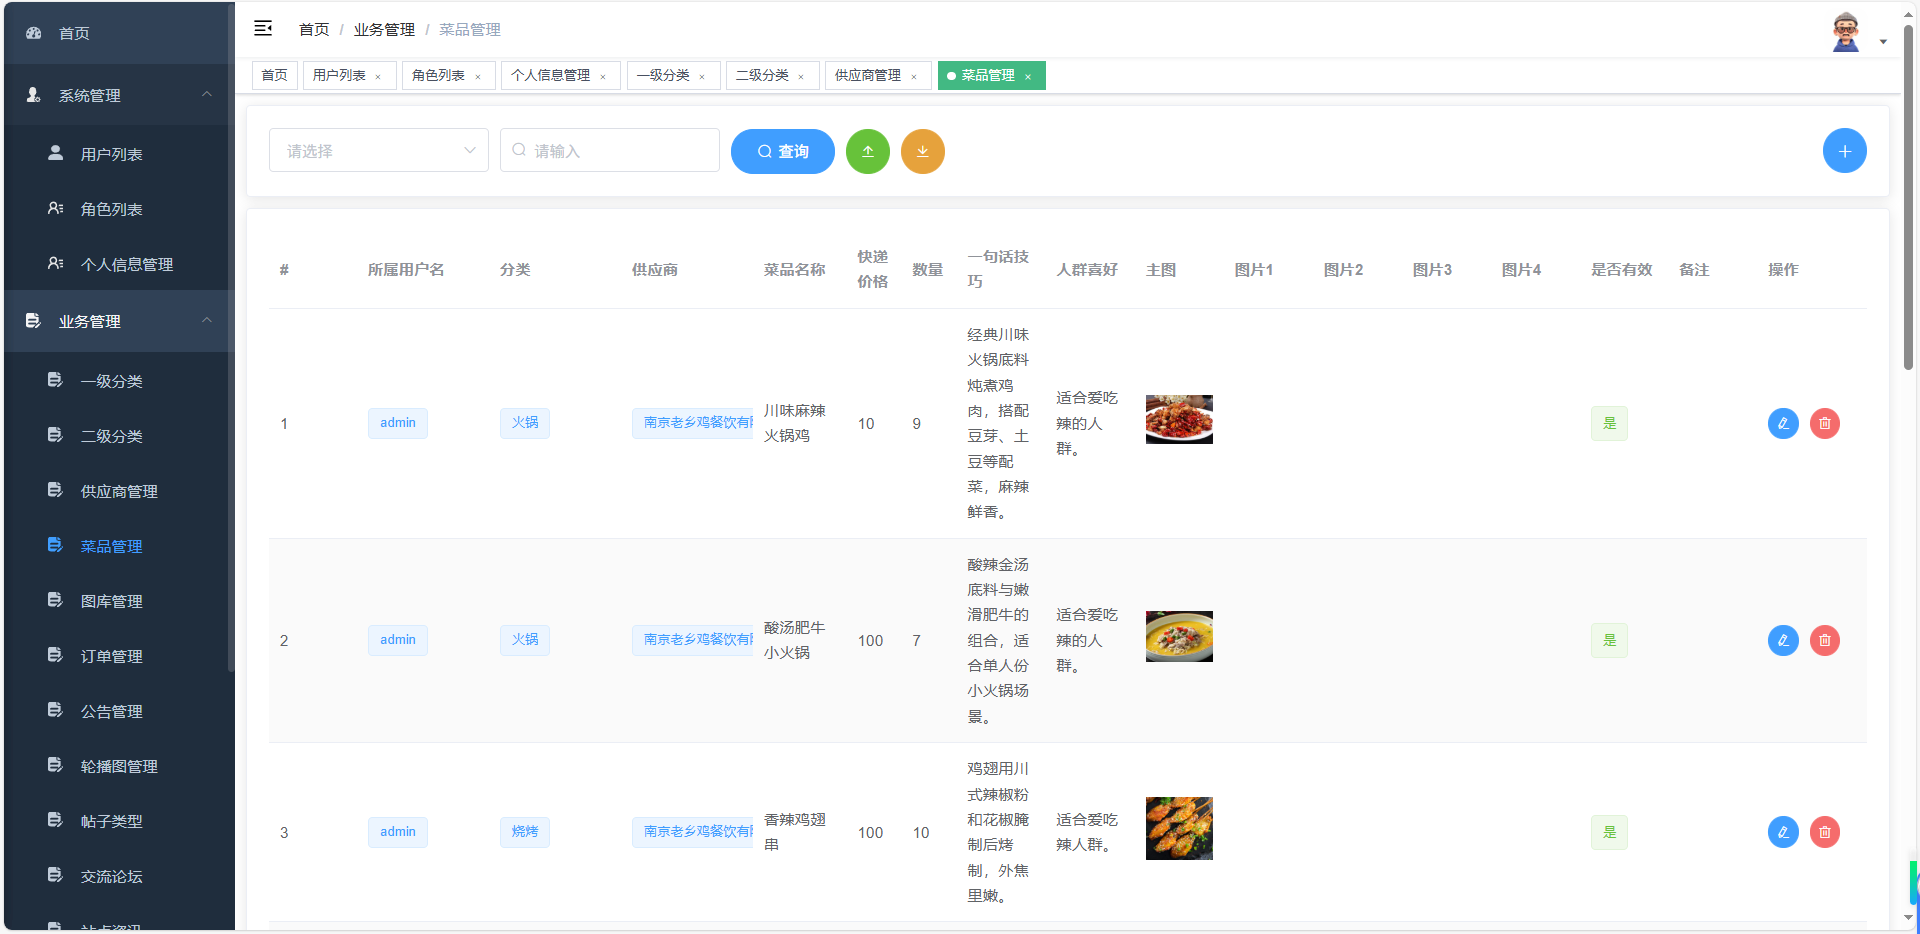The image size is (1920, 934).
Task: Open the sidebar hamburger menu icon
Action: point(263,29)
